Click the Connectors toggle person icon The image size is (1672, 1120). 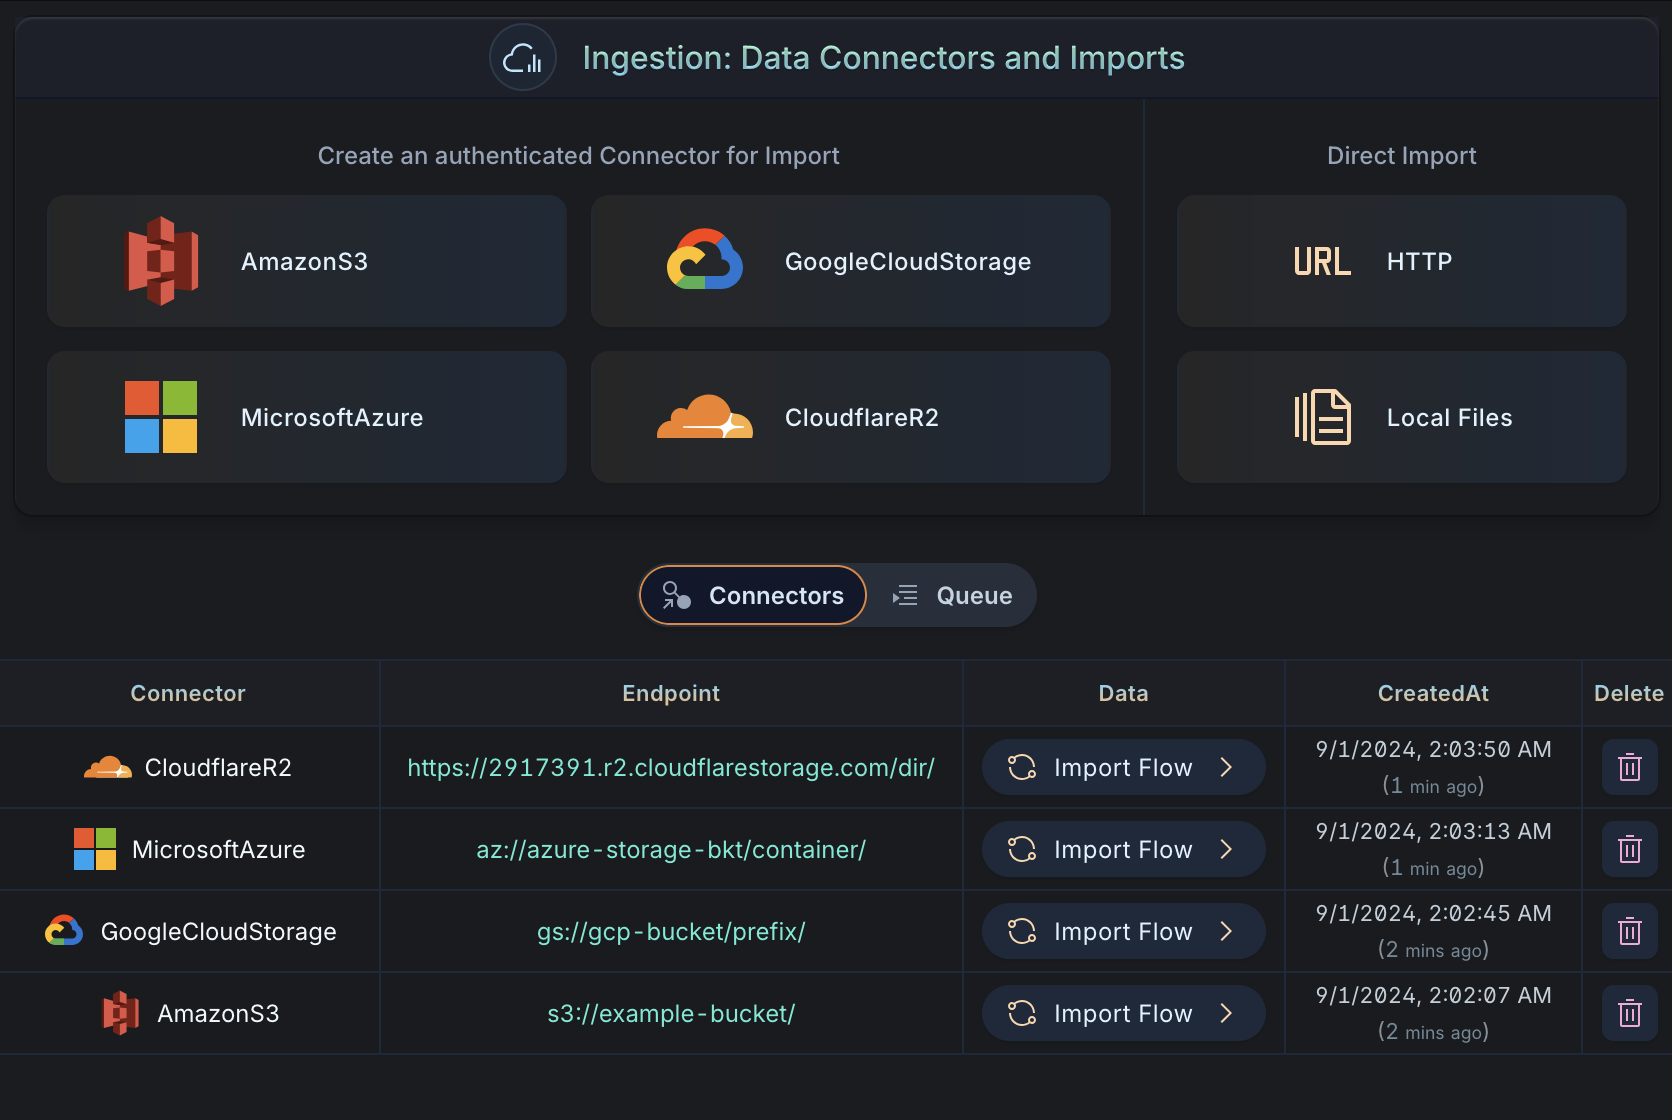click(x=676, y=595)
